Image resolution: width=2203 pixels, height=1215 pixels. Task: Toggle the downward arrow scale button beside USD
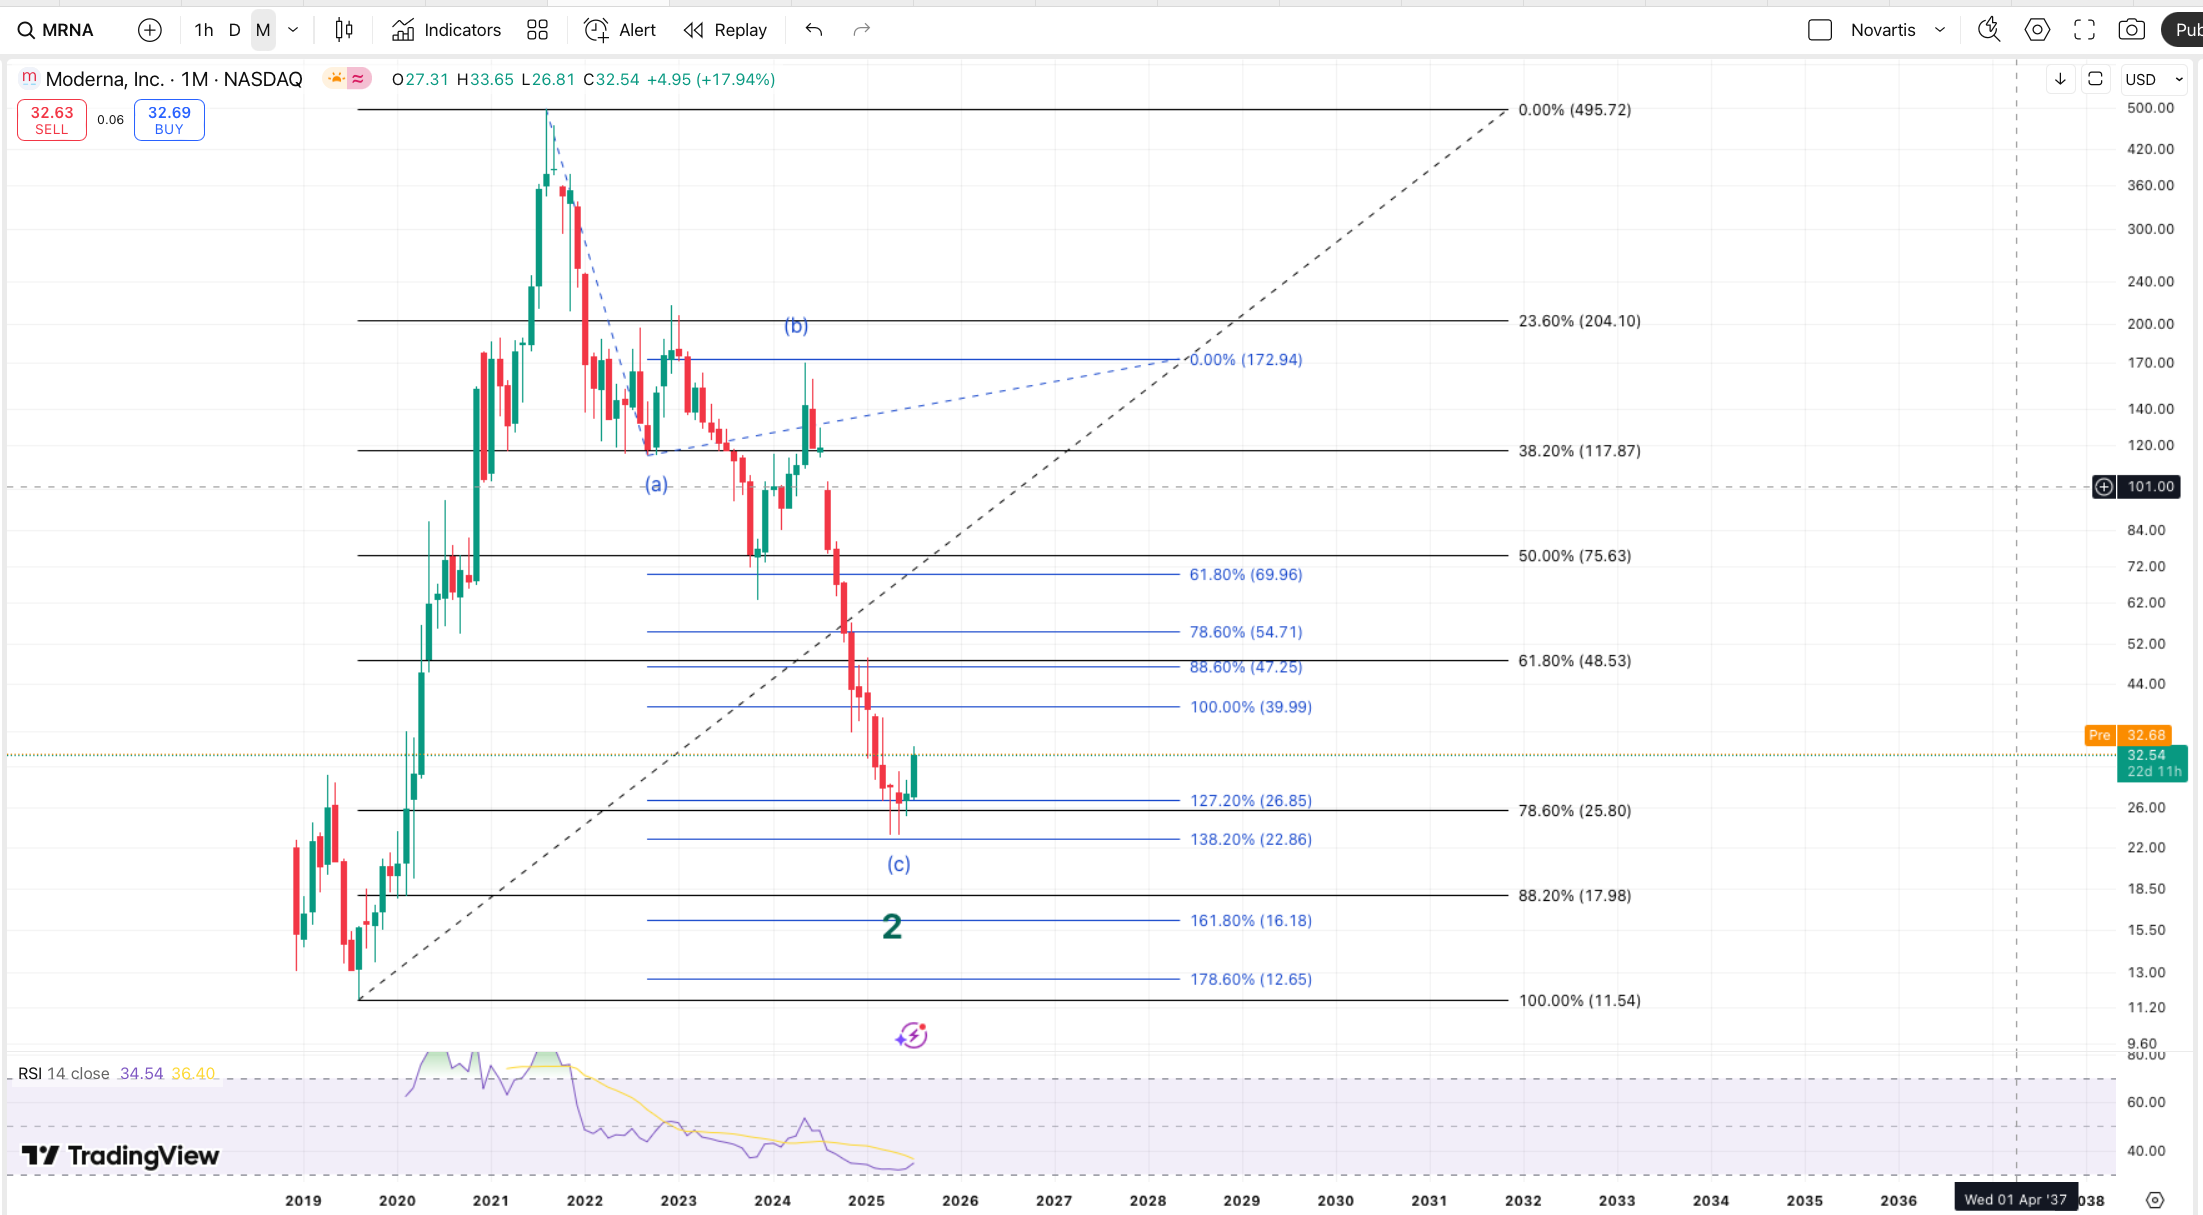pyautogui.click(x=2060, y=79)
